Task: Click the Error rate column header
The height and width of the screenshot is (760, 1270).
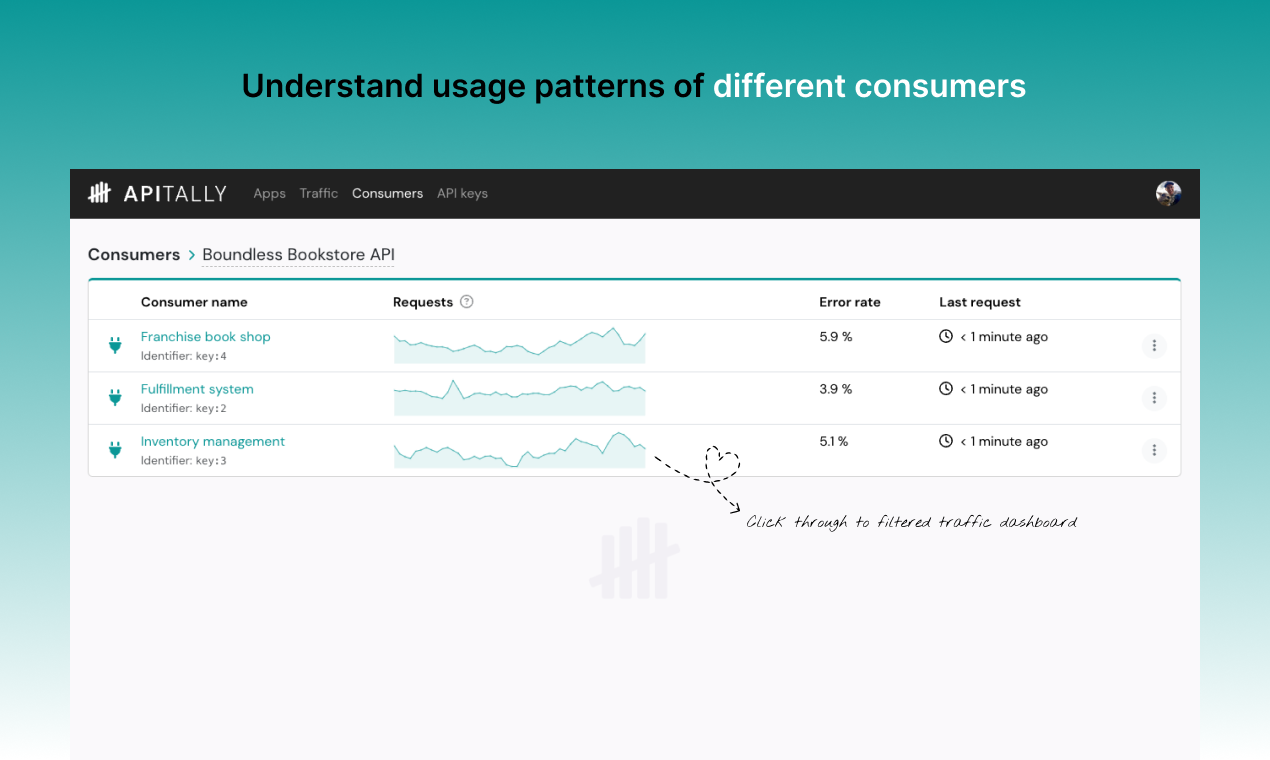Action: [850, 302]
